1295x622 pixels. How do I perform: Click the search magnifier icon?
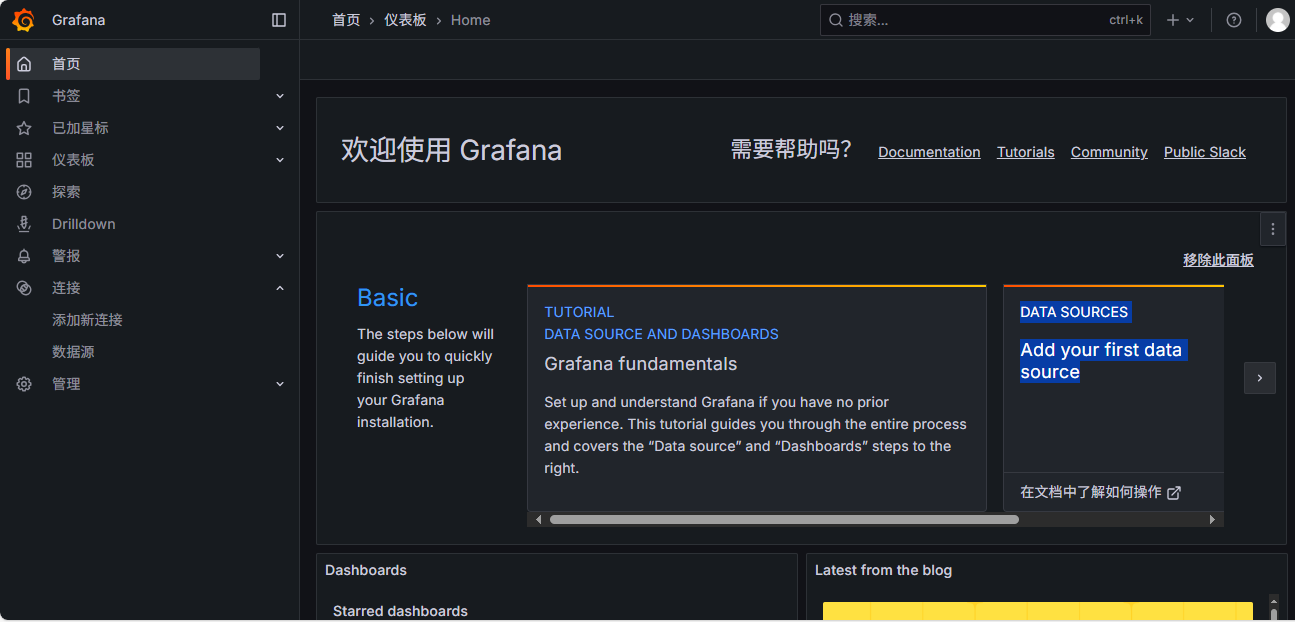click(836, 20)
